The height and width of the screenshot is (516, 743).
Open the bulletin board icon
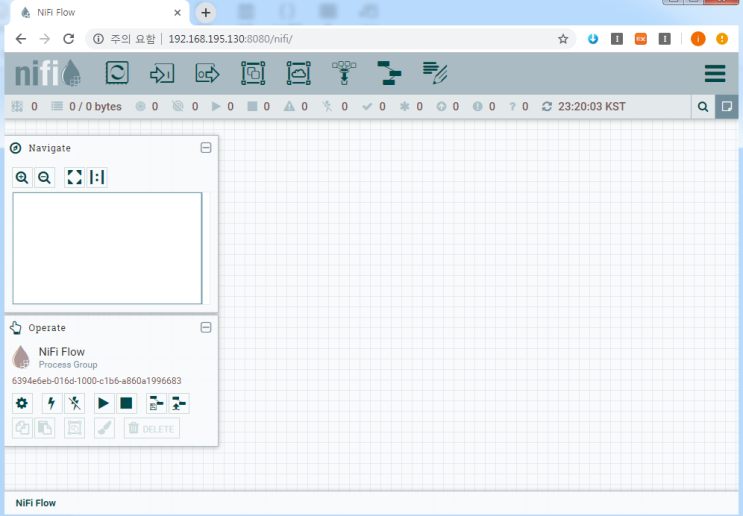click(x=727, y=107)
